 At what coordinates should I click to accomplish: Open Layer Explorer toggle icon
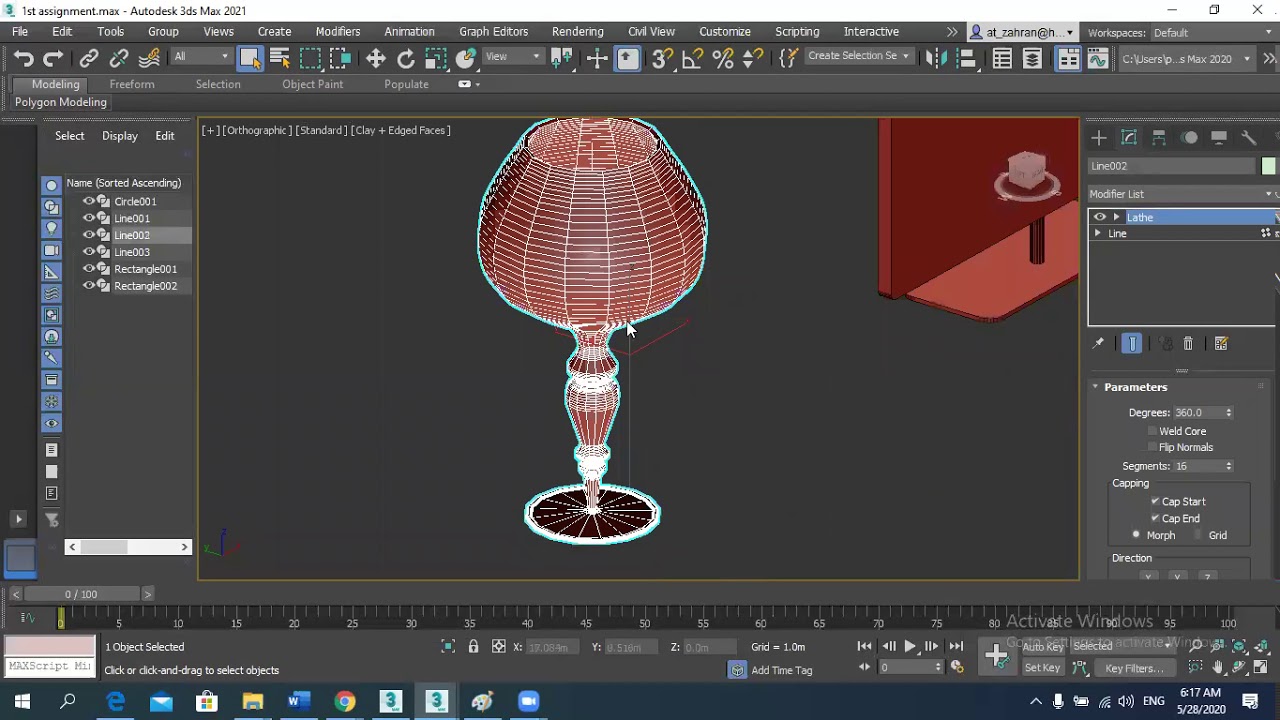1033,59
